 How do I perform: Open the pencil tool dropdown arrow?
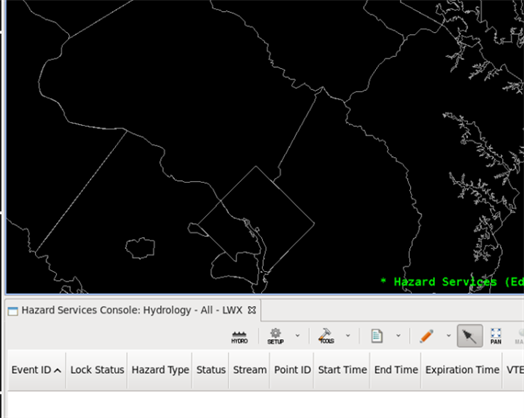[x=448, y=335]
